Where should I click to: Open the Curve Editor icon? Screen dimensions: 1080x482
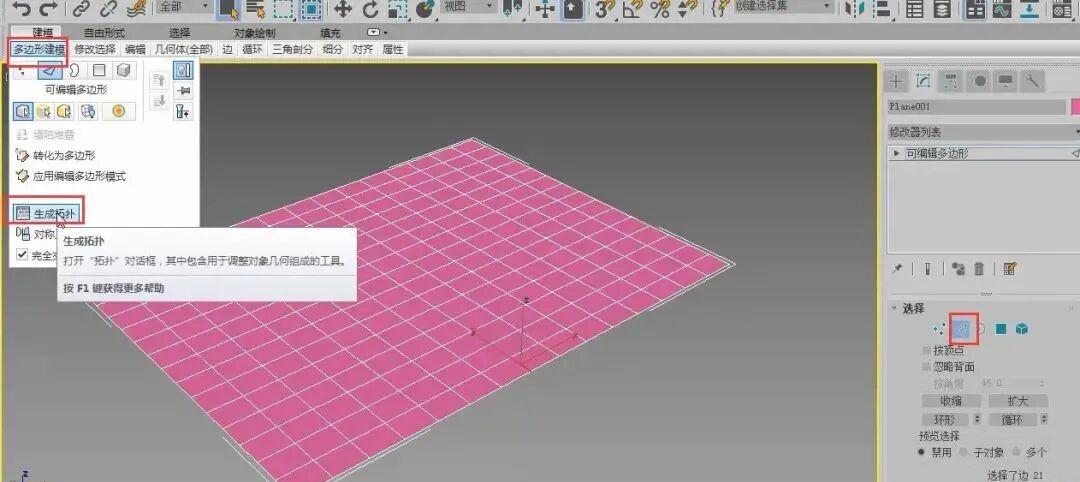[x=1001, y=8]
